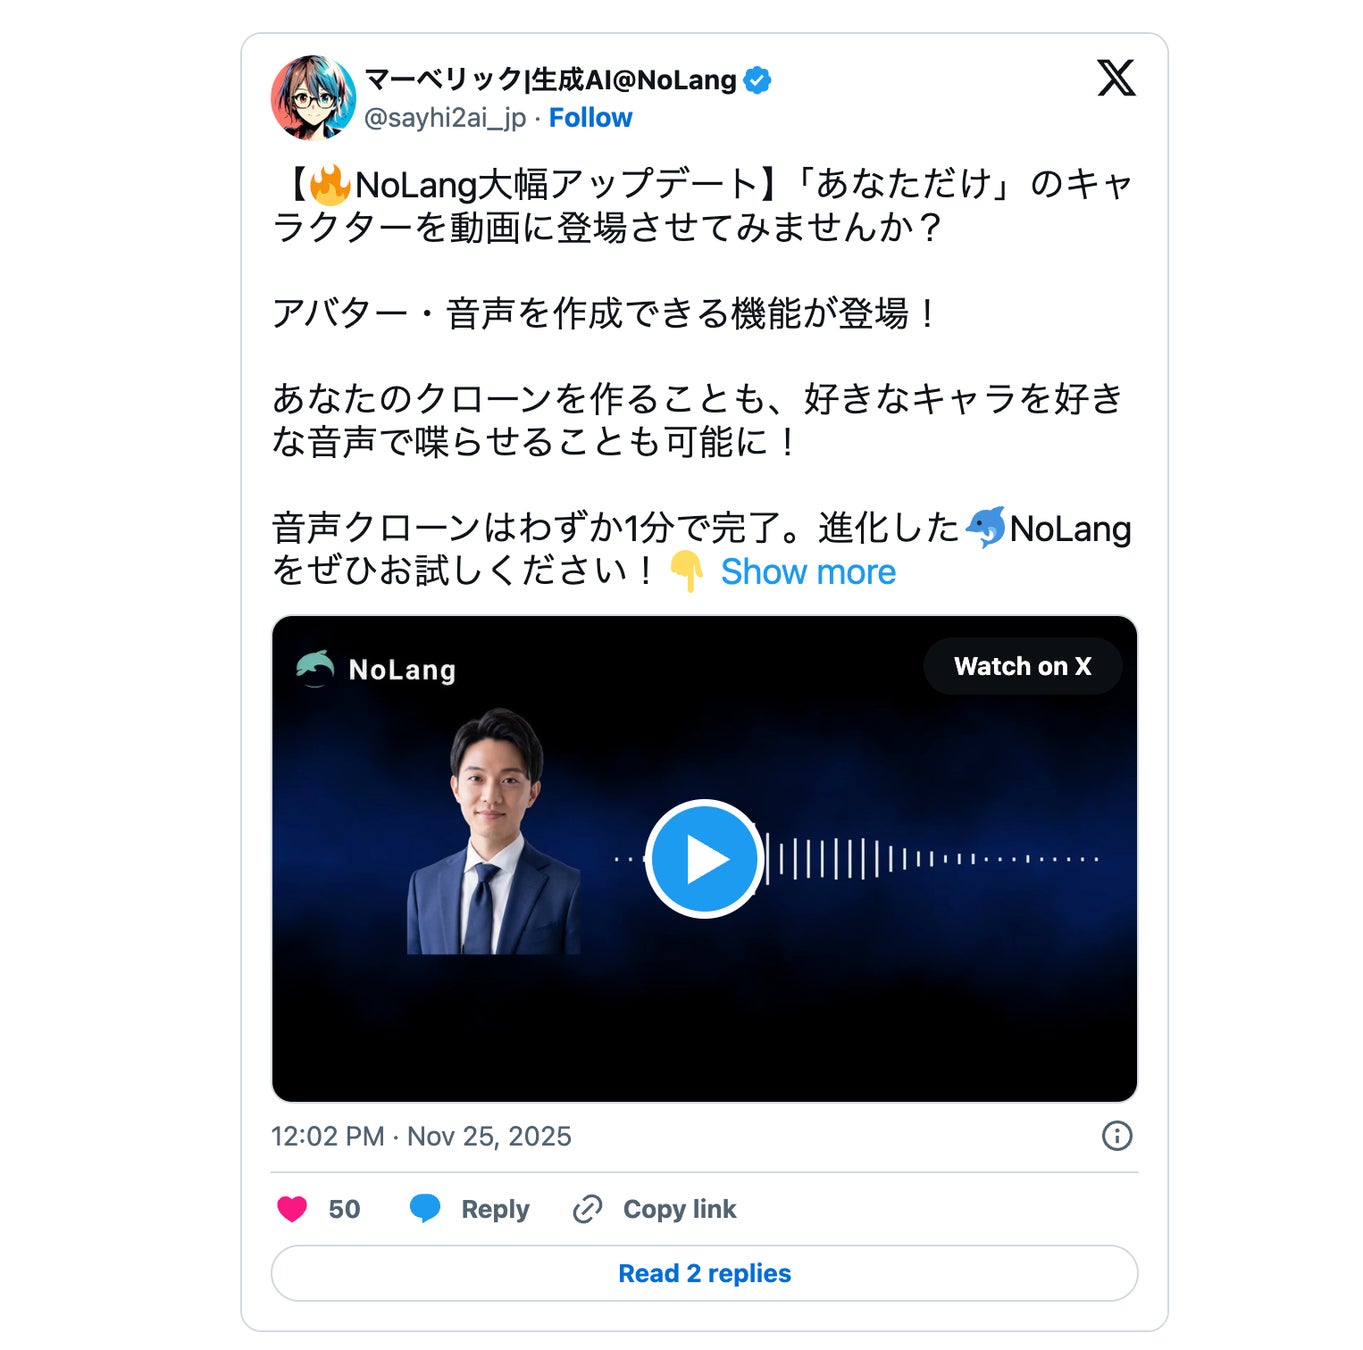Open the Read 2 replies button

tap(704, 1273)
